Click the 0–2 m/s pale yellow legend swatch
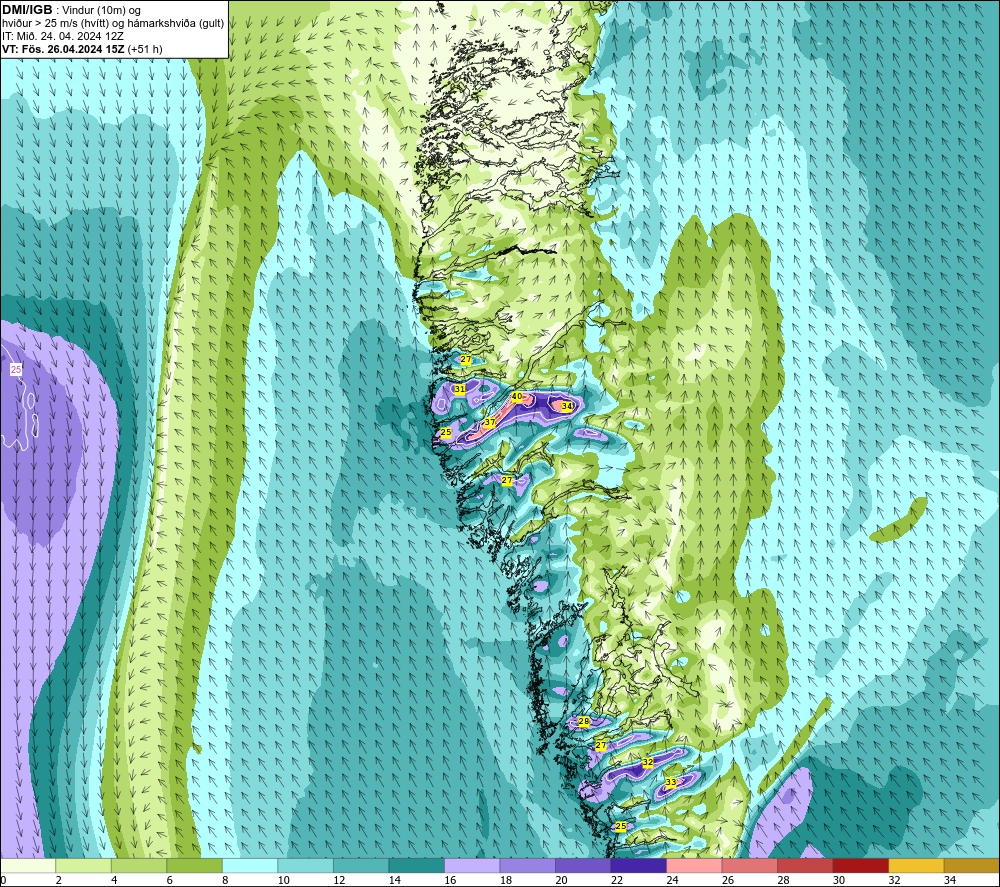Viewport: 1000px width, 887px height. click(28, 865)
